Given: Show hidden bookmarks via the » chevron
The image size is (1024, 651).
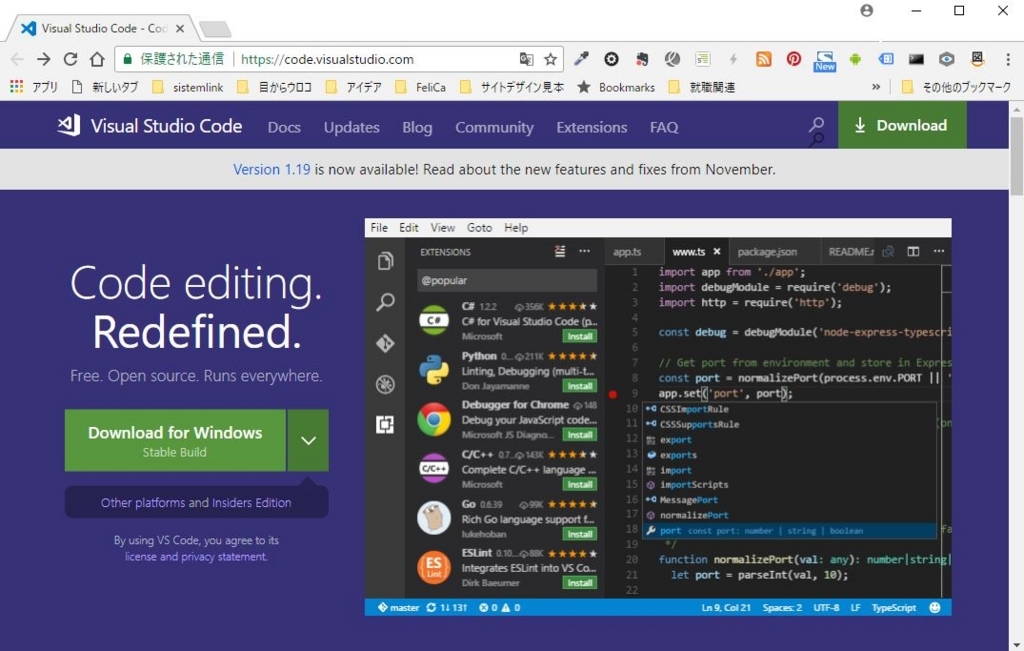Looking at the screenshot, I should click(876, 87).
